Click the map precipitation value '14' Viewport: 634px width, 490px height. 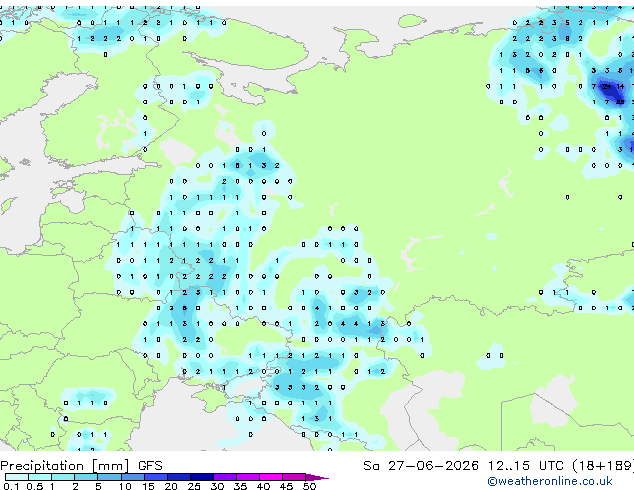click(620, 87)
